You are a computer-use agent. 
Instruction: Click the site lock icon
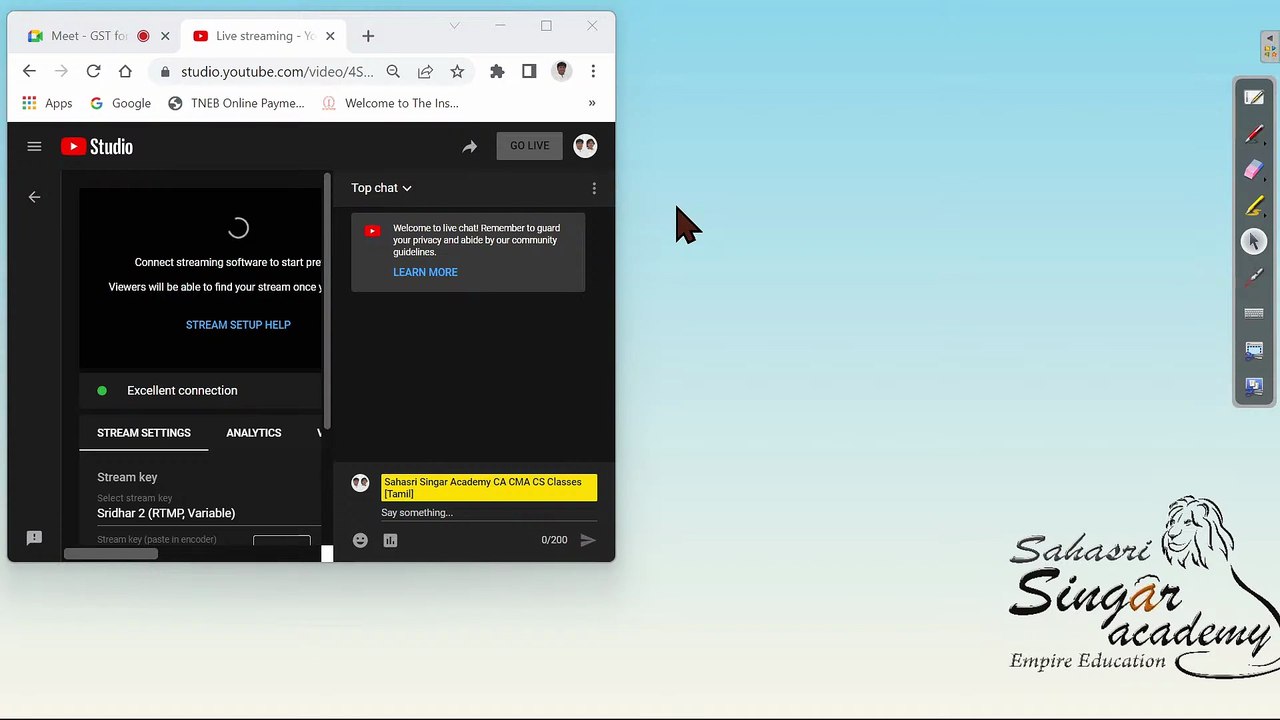pyautogui.click(x=165, y=72)
